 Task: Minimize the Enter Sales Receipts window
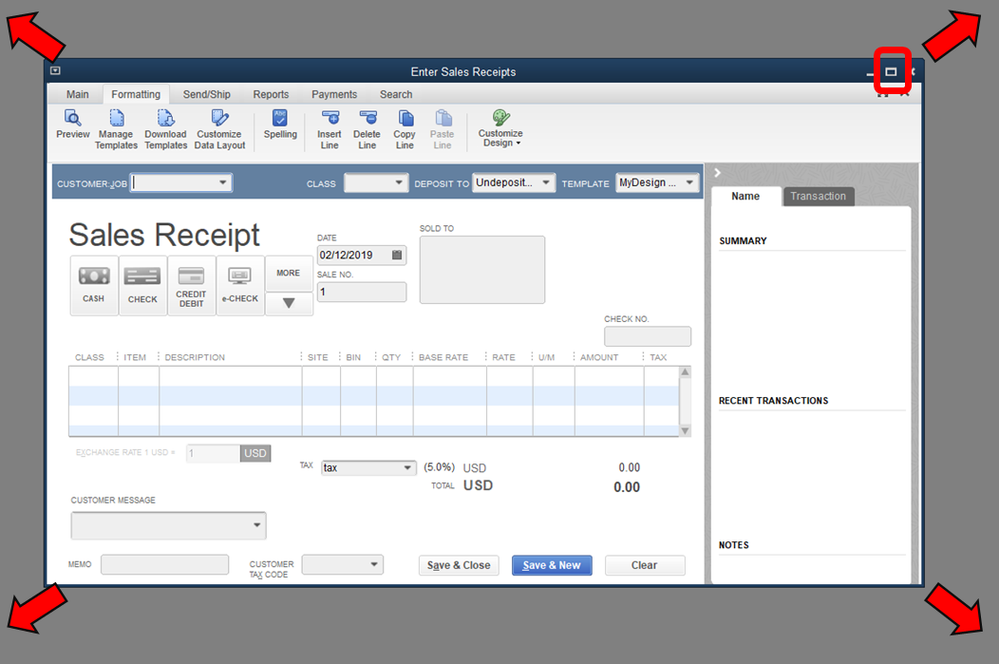click(870, 73)
